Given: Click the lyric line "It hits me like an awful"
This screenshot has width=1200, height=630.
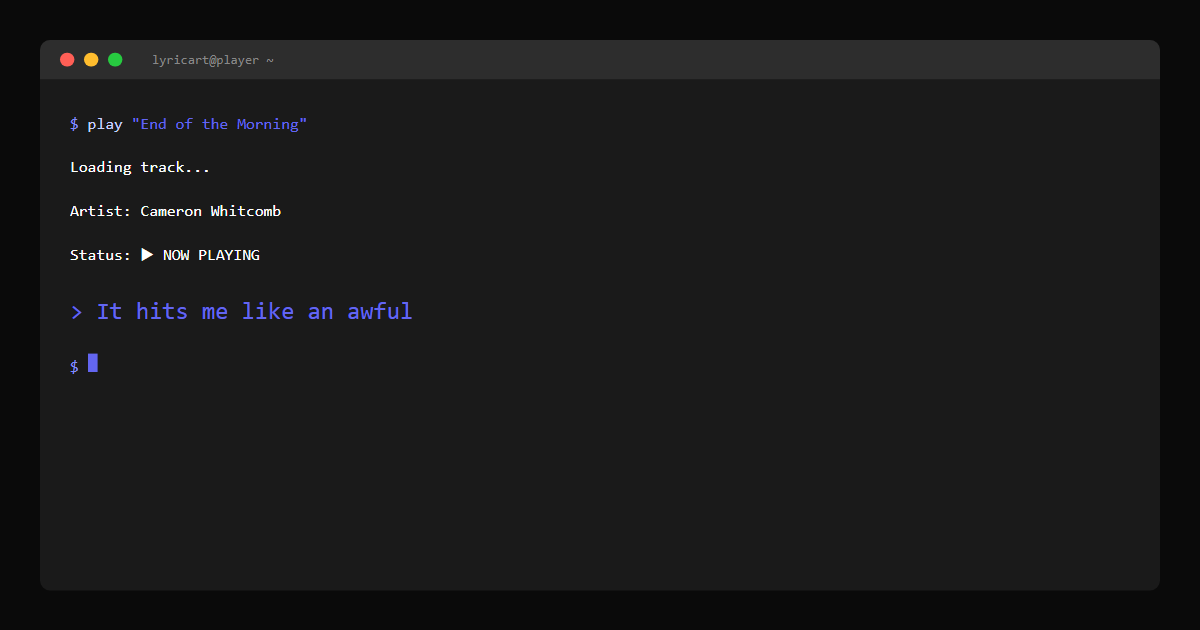Looking at the screenshot, I should (x=254, y=312).
